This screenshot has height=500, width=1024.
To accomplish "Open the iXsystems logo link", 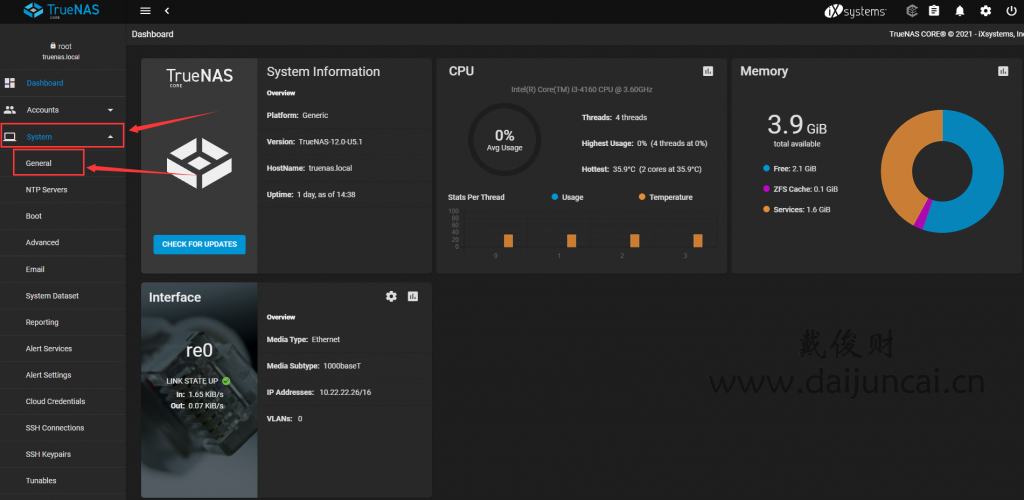I will click(854, 11).
